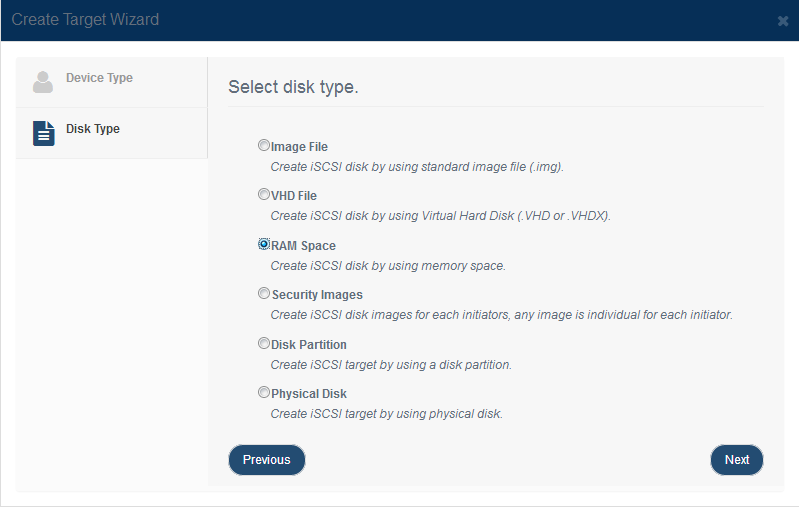Click the Select disk type heading
The width and height of the screenshot is (799, 507).
(294, 87)
